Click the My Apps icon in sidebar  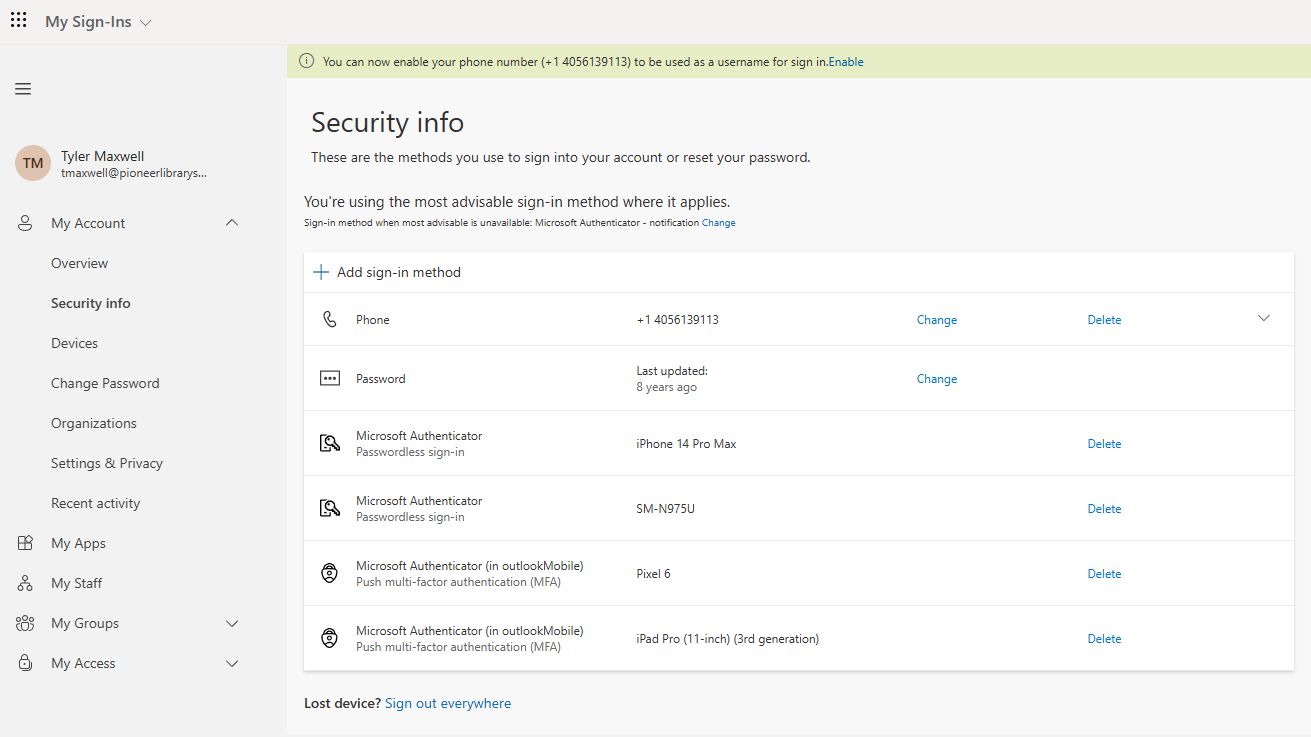(25, 543)
